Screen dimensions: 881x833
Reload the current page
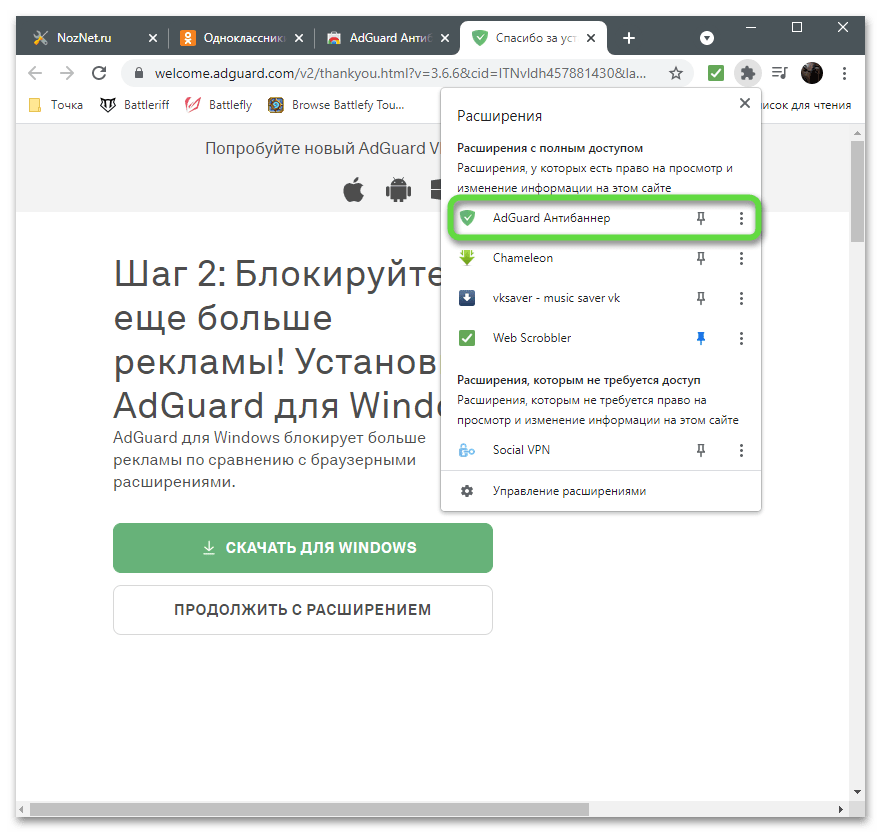pyautogui.click(x=99, y=73)
